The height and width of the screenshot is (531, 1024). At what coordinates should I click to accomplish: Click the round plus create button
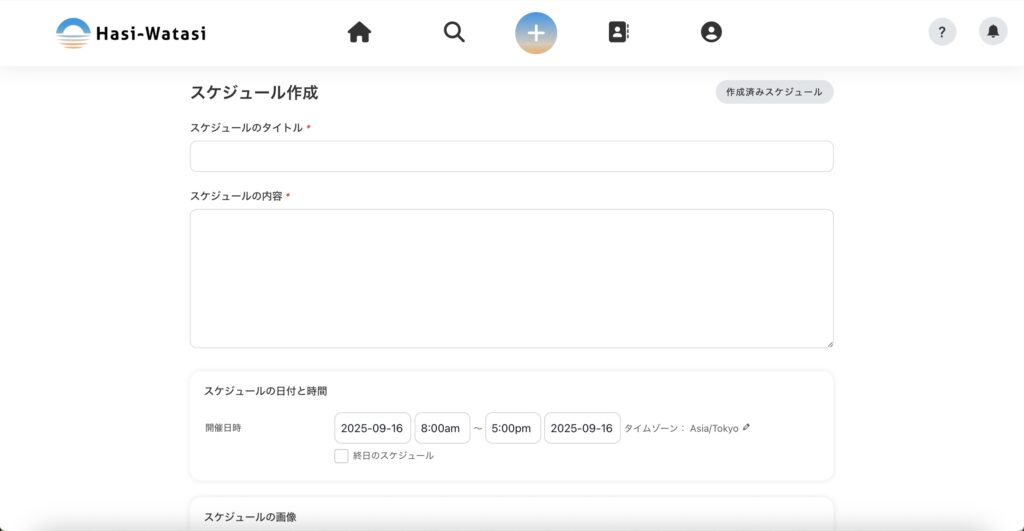point(536,32)
